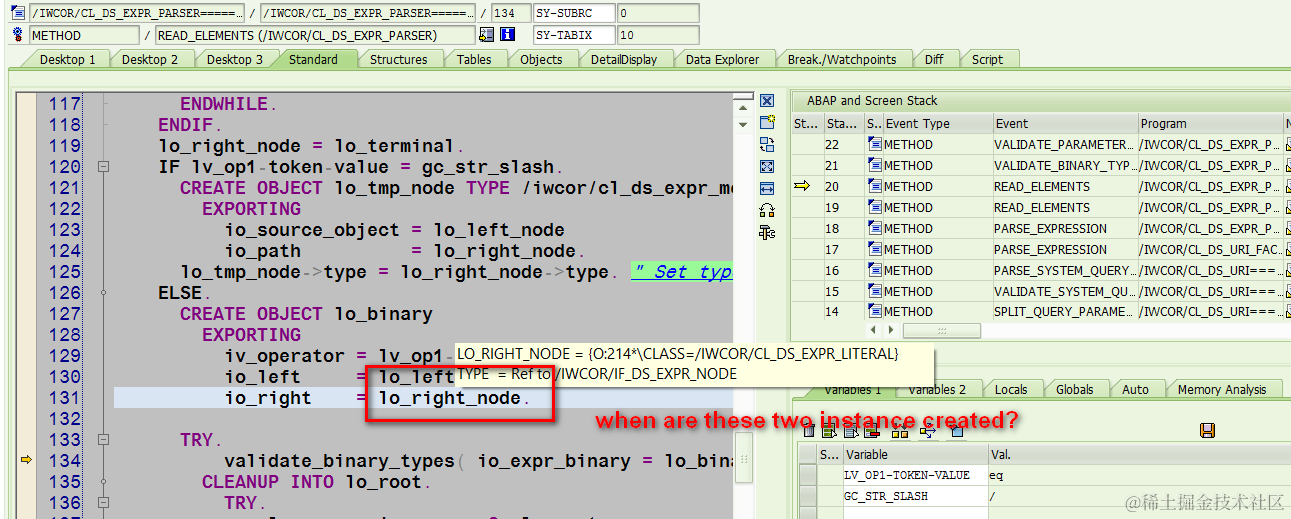
Task: Click the GC_STR_SLASH variable cell
Action: pyautogui.click(x=915, y=496)
